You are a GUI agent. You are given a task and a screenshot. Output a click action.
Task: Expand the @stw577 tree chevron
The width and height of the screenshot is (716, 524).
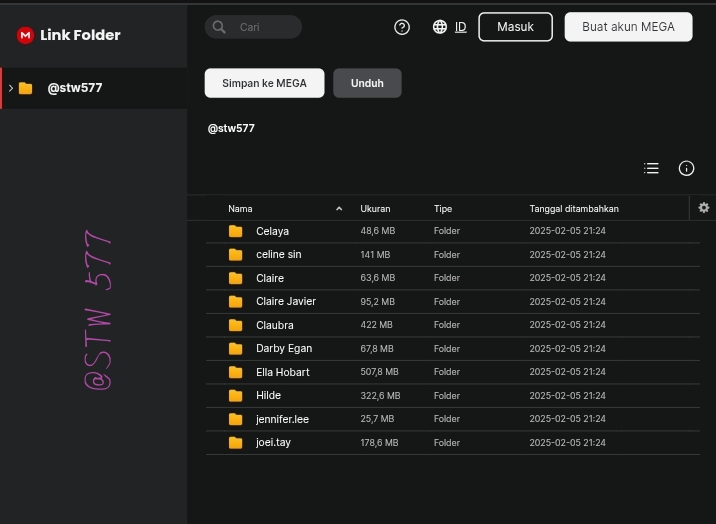point(11,88)
